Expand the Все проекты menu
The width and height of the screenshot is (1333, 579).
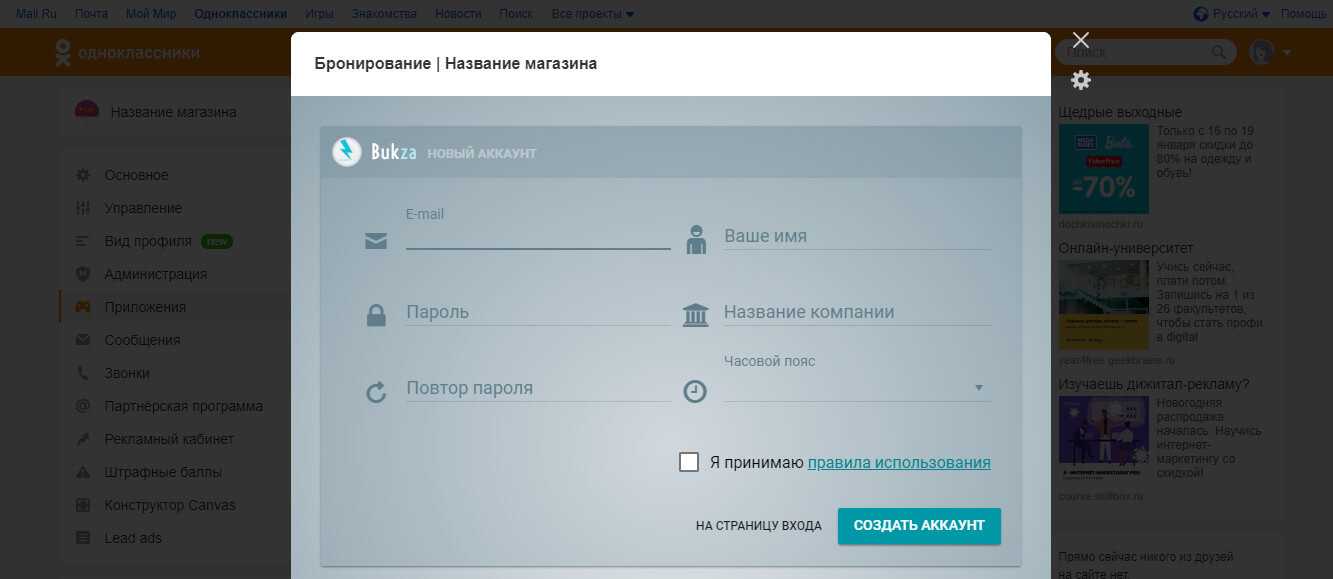pos(593,14)
